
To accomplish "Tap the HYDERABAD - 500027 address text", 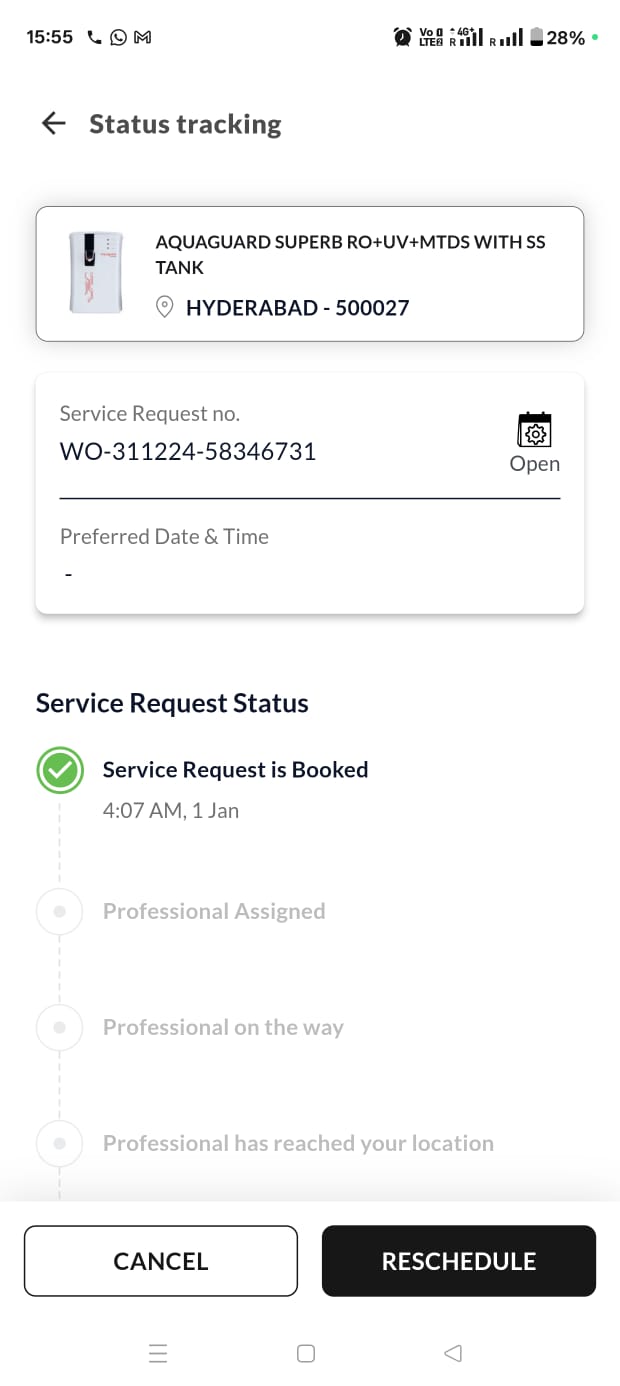I will pyautogui.click(x=297, y=307).
